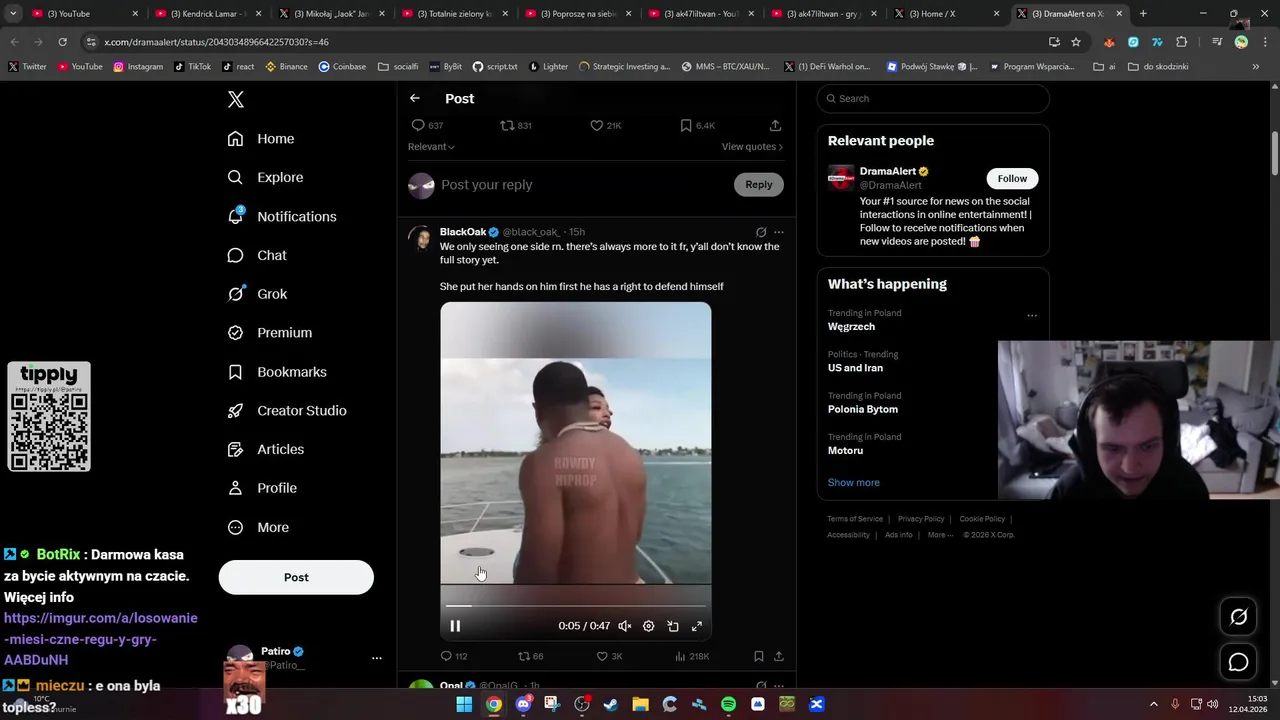
Task: Seek on the video progress bar
Action: click(x=576, y=605)
